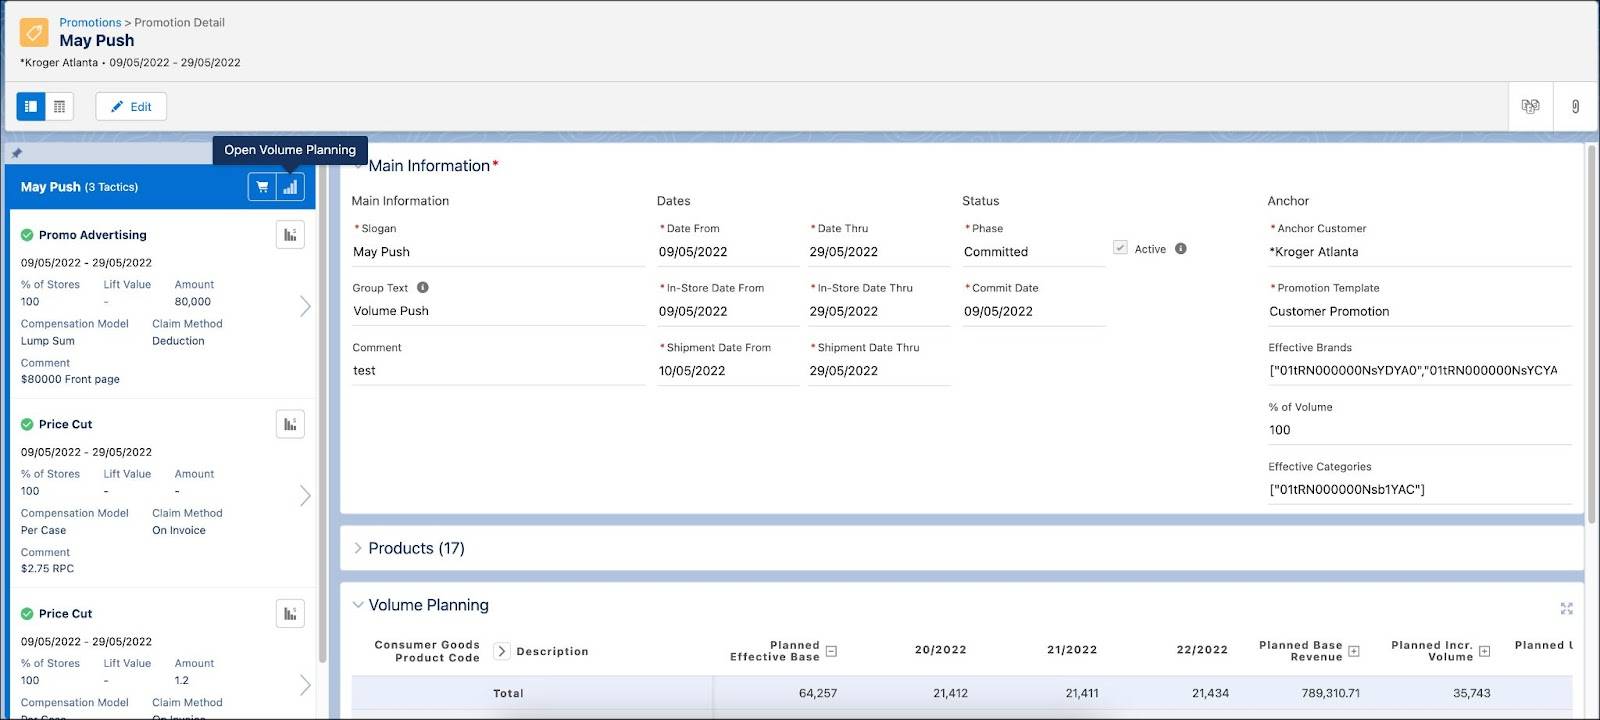Screen dimensions: 1600x720
Task: Click the pin icon above the tactics panel
Action: click(16, 153)
